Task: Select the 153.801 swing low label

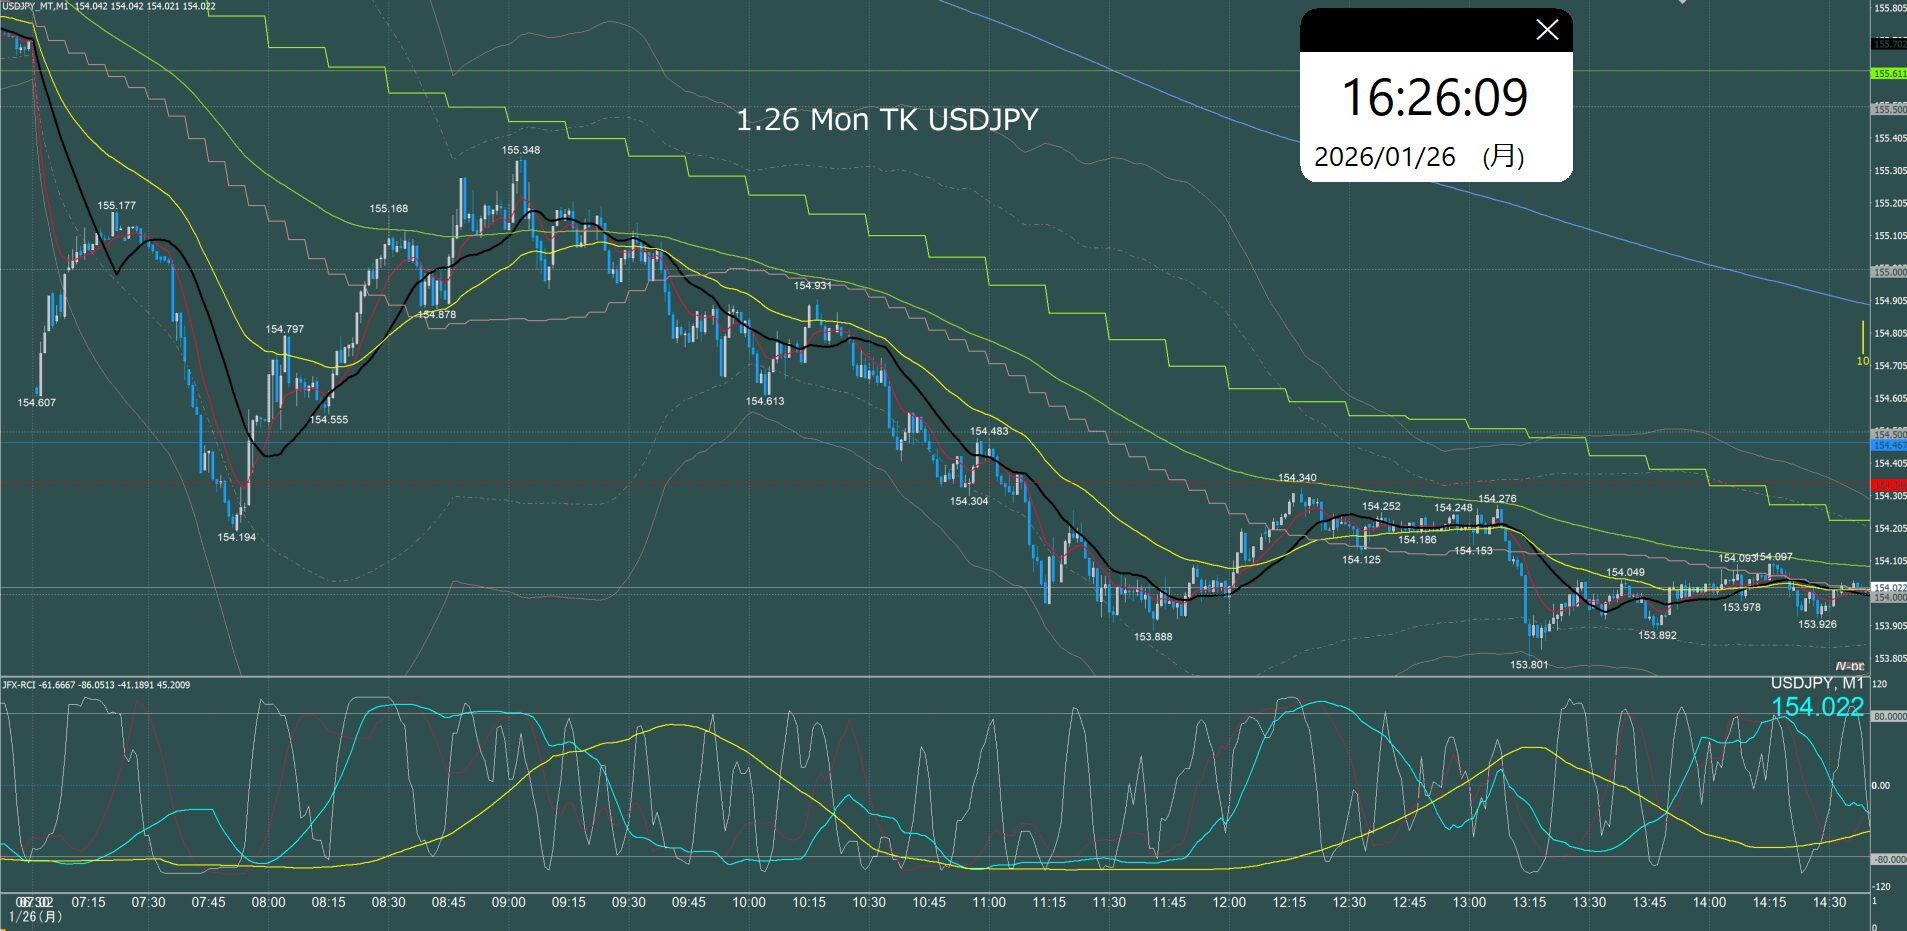Action: 1528,665
